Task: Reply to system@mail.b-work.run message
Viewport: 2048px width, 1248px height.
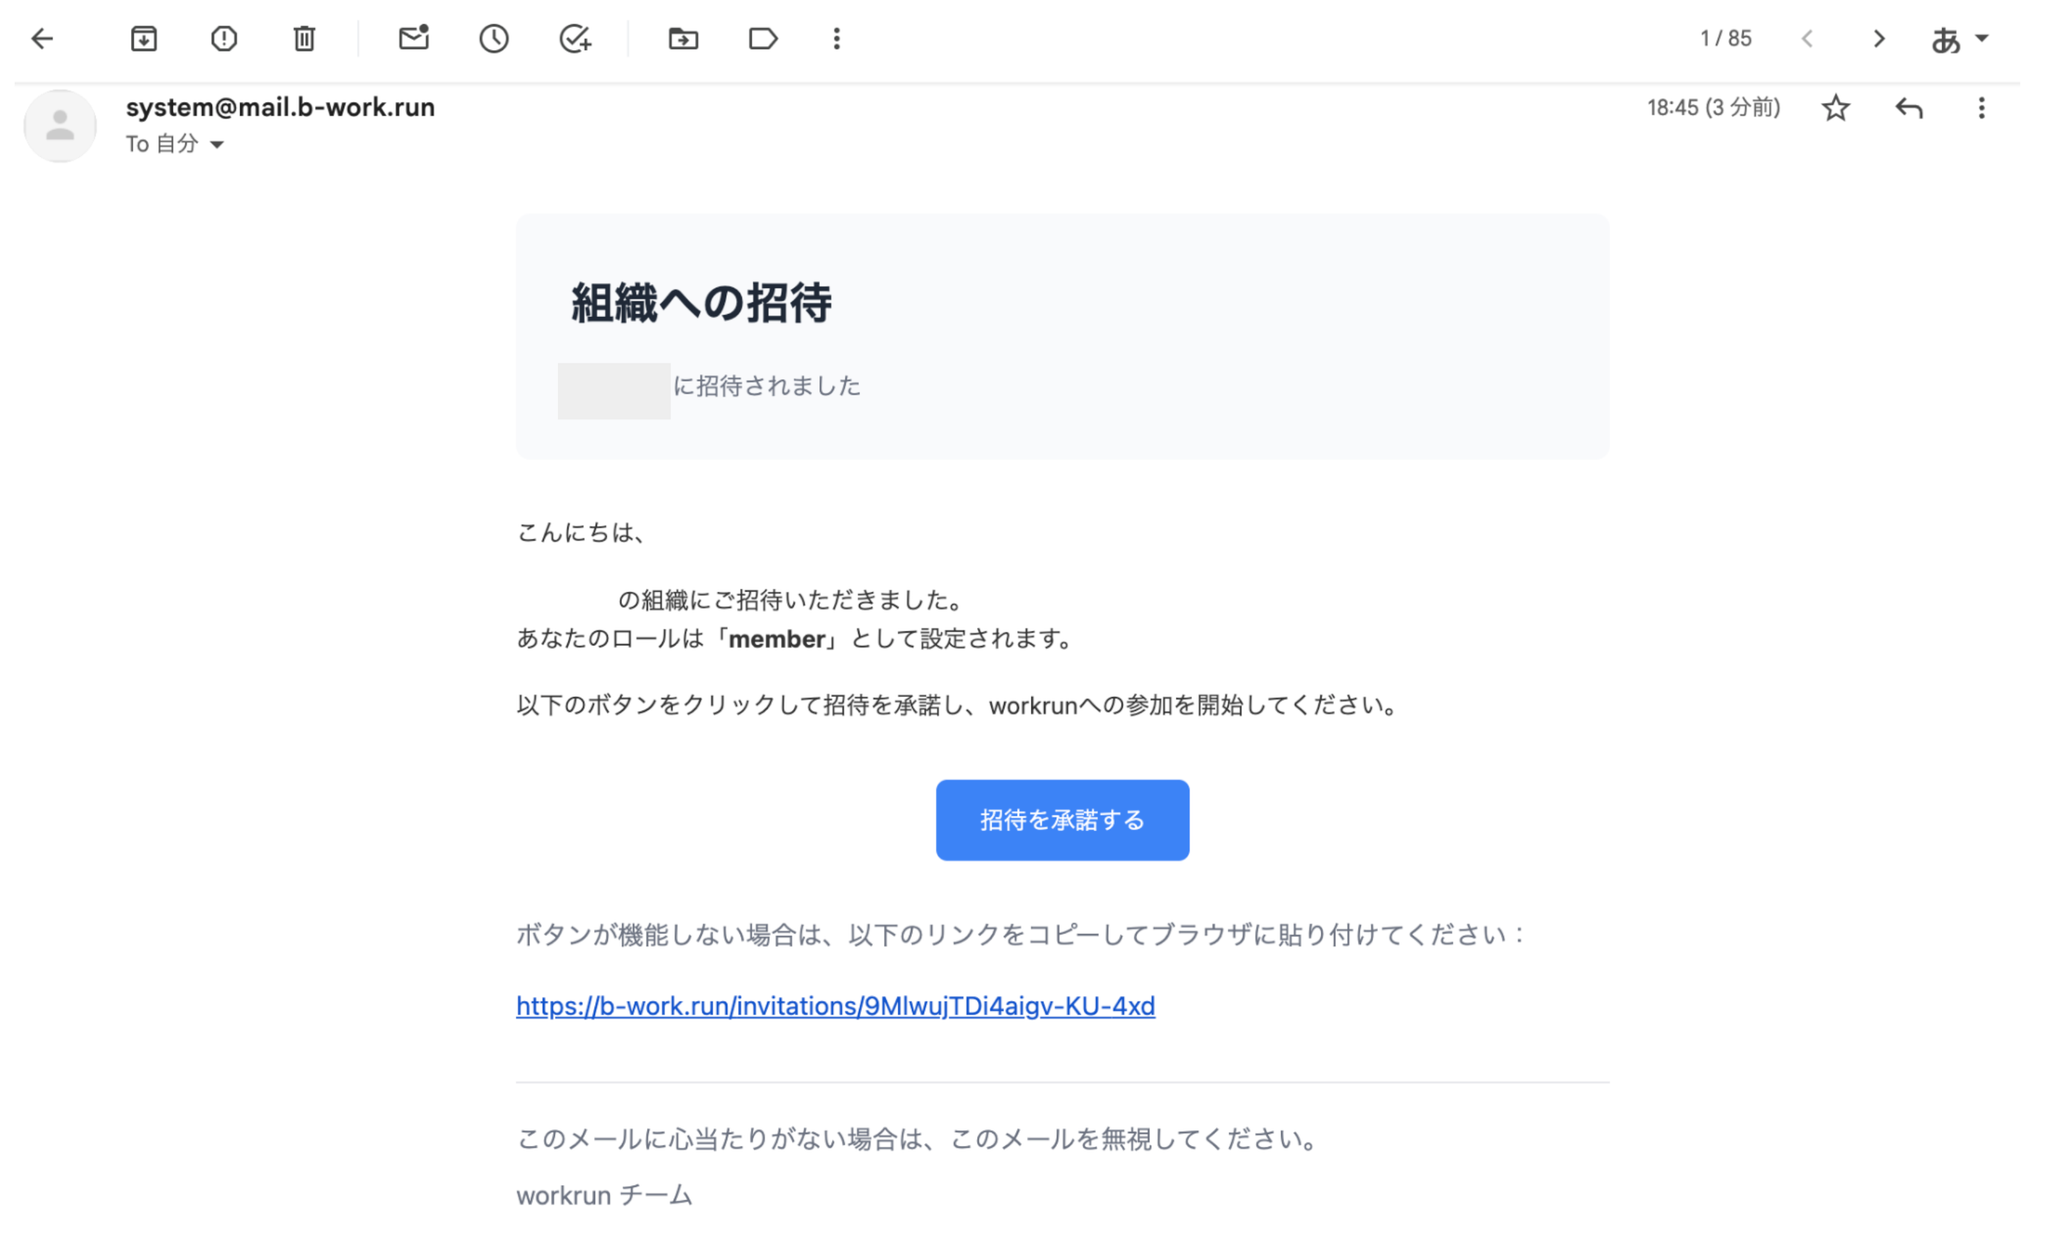Action: 1908,108
